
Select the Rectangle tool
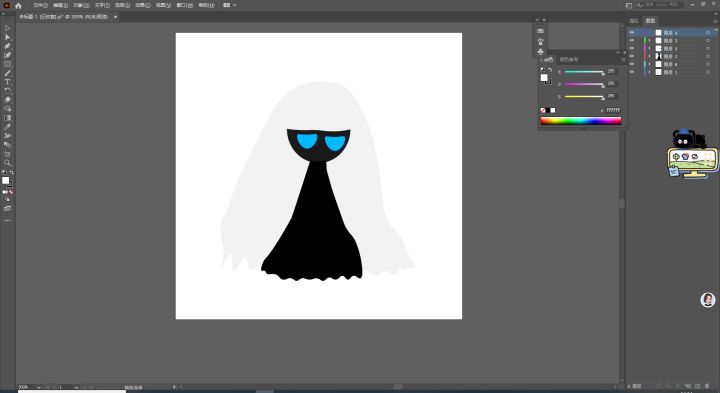[7, 64]
